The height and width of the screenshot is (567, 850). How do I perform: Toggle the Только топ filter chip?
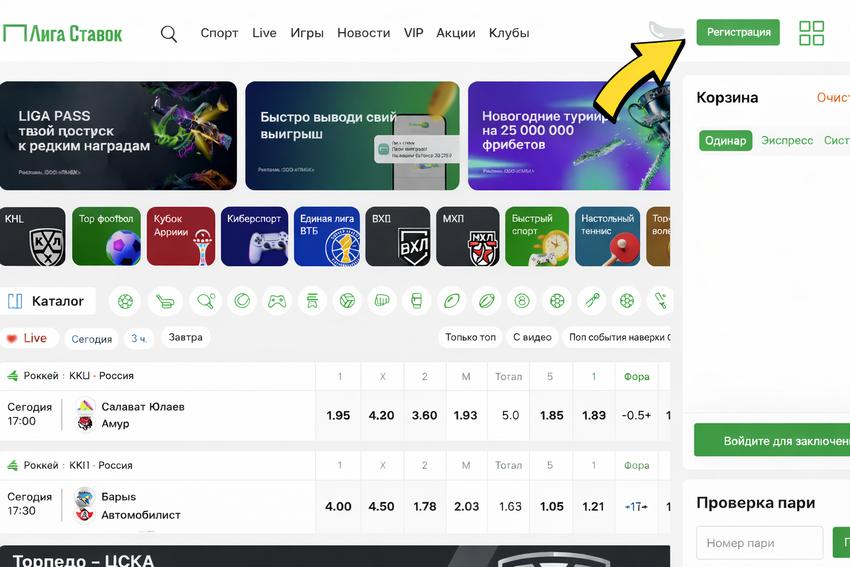[471, 337]
